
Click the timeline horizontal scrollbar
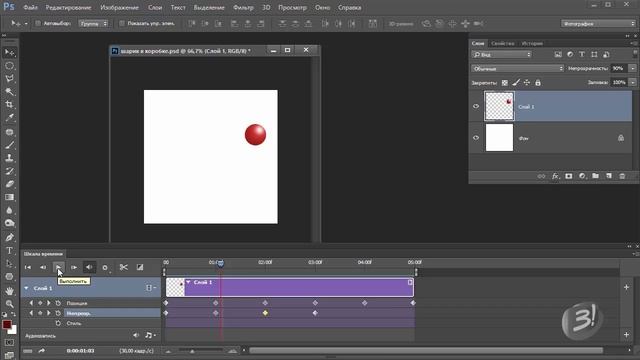point(426,351)
